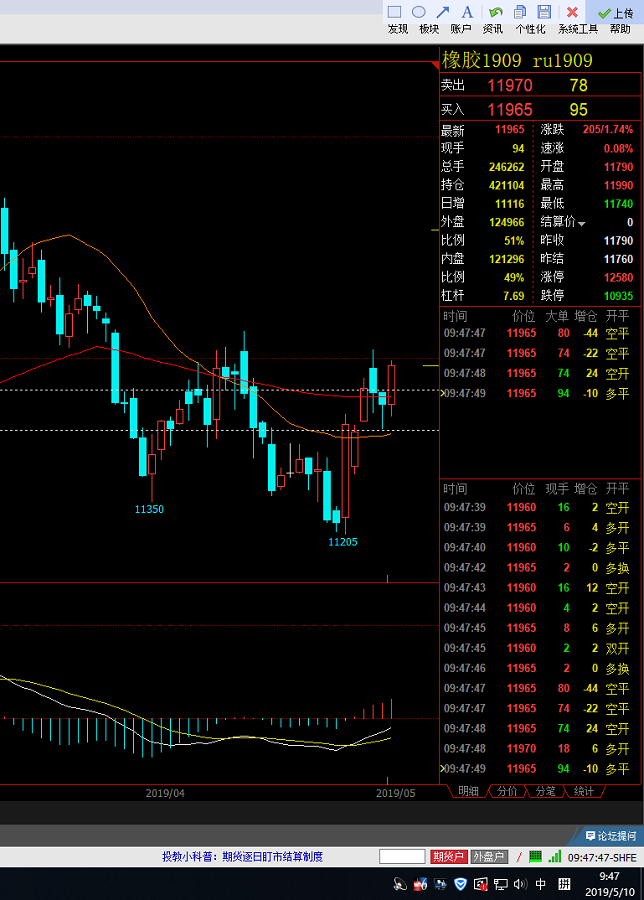The height and width of the screenshot is (900, 644).
Task: Open the system clock showing 9:47
Action: click(610, 884)
